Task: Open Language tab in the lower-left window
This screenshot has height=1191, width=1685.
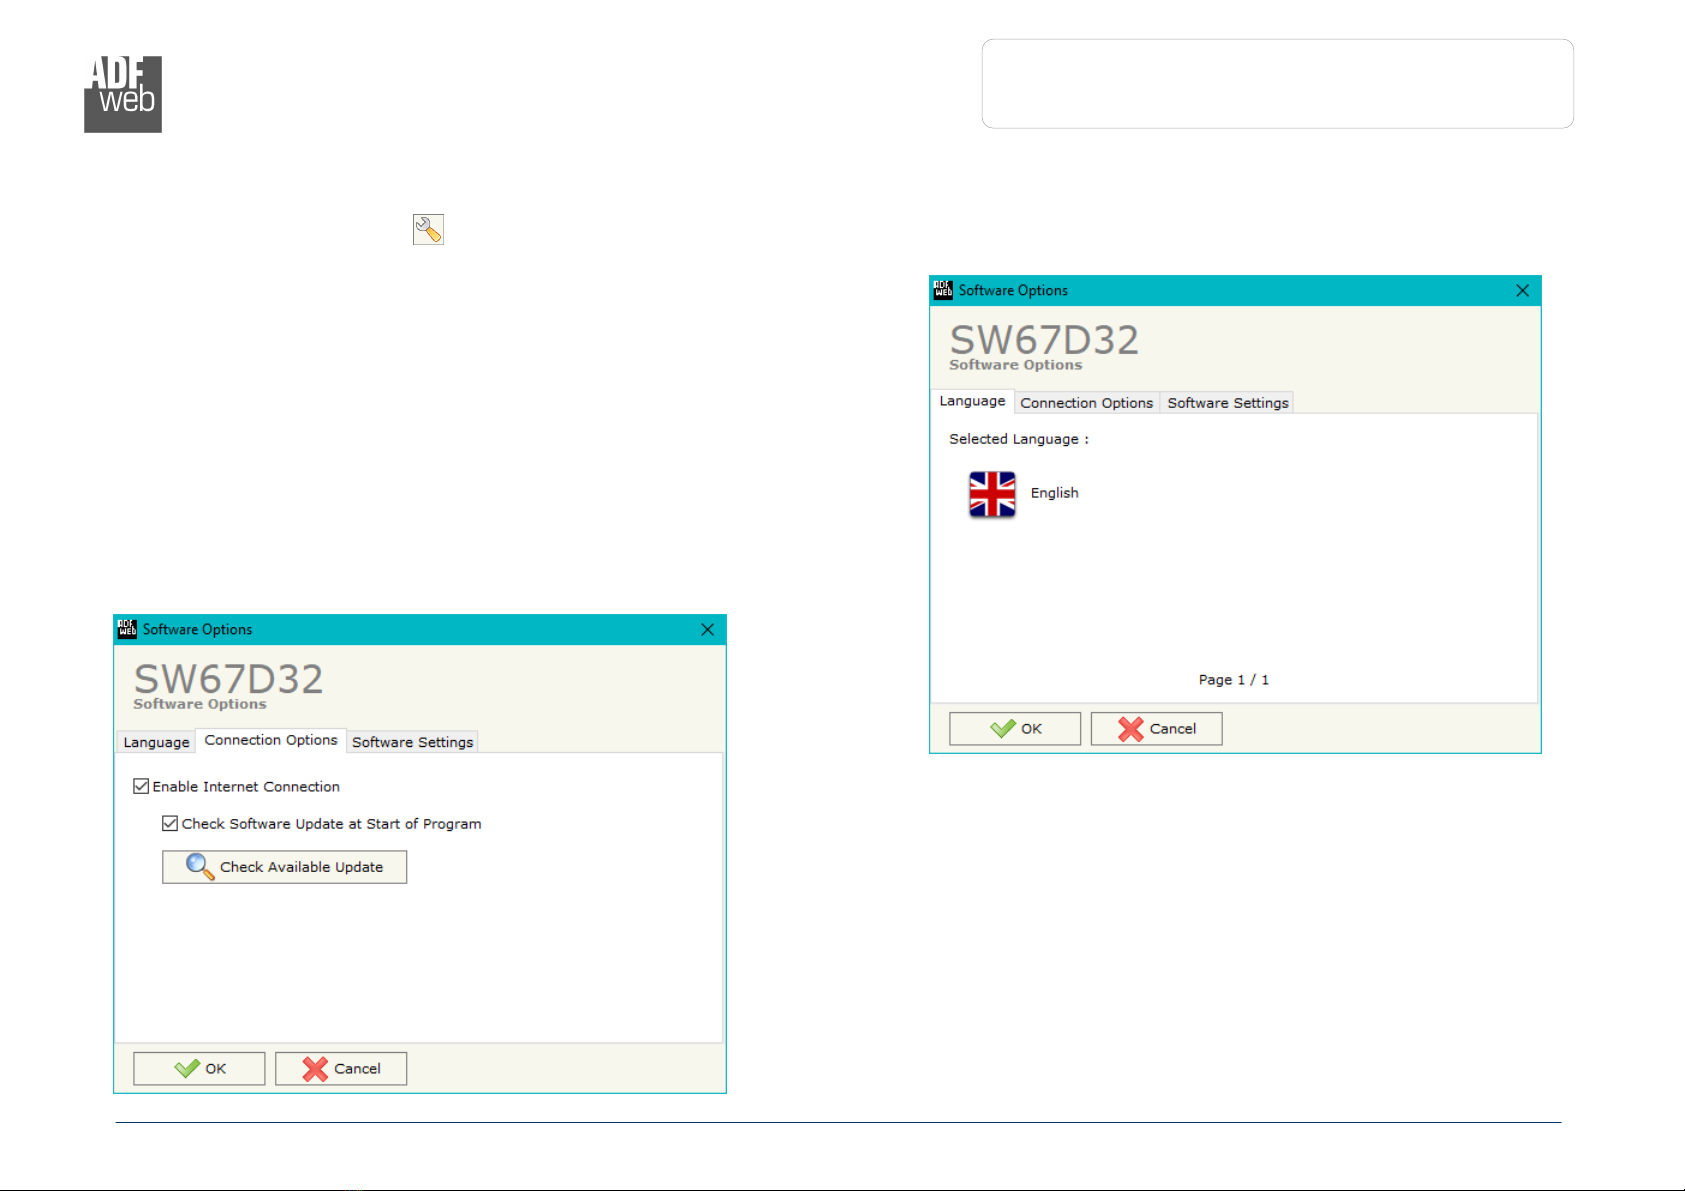Action: pos(156,742)
